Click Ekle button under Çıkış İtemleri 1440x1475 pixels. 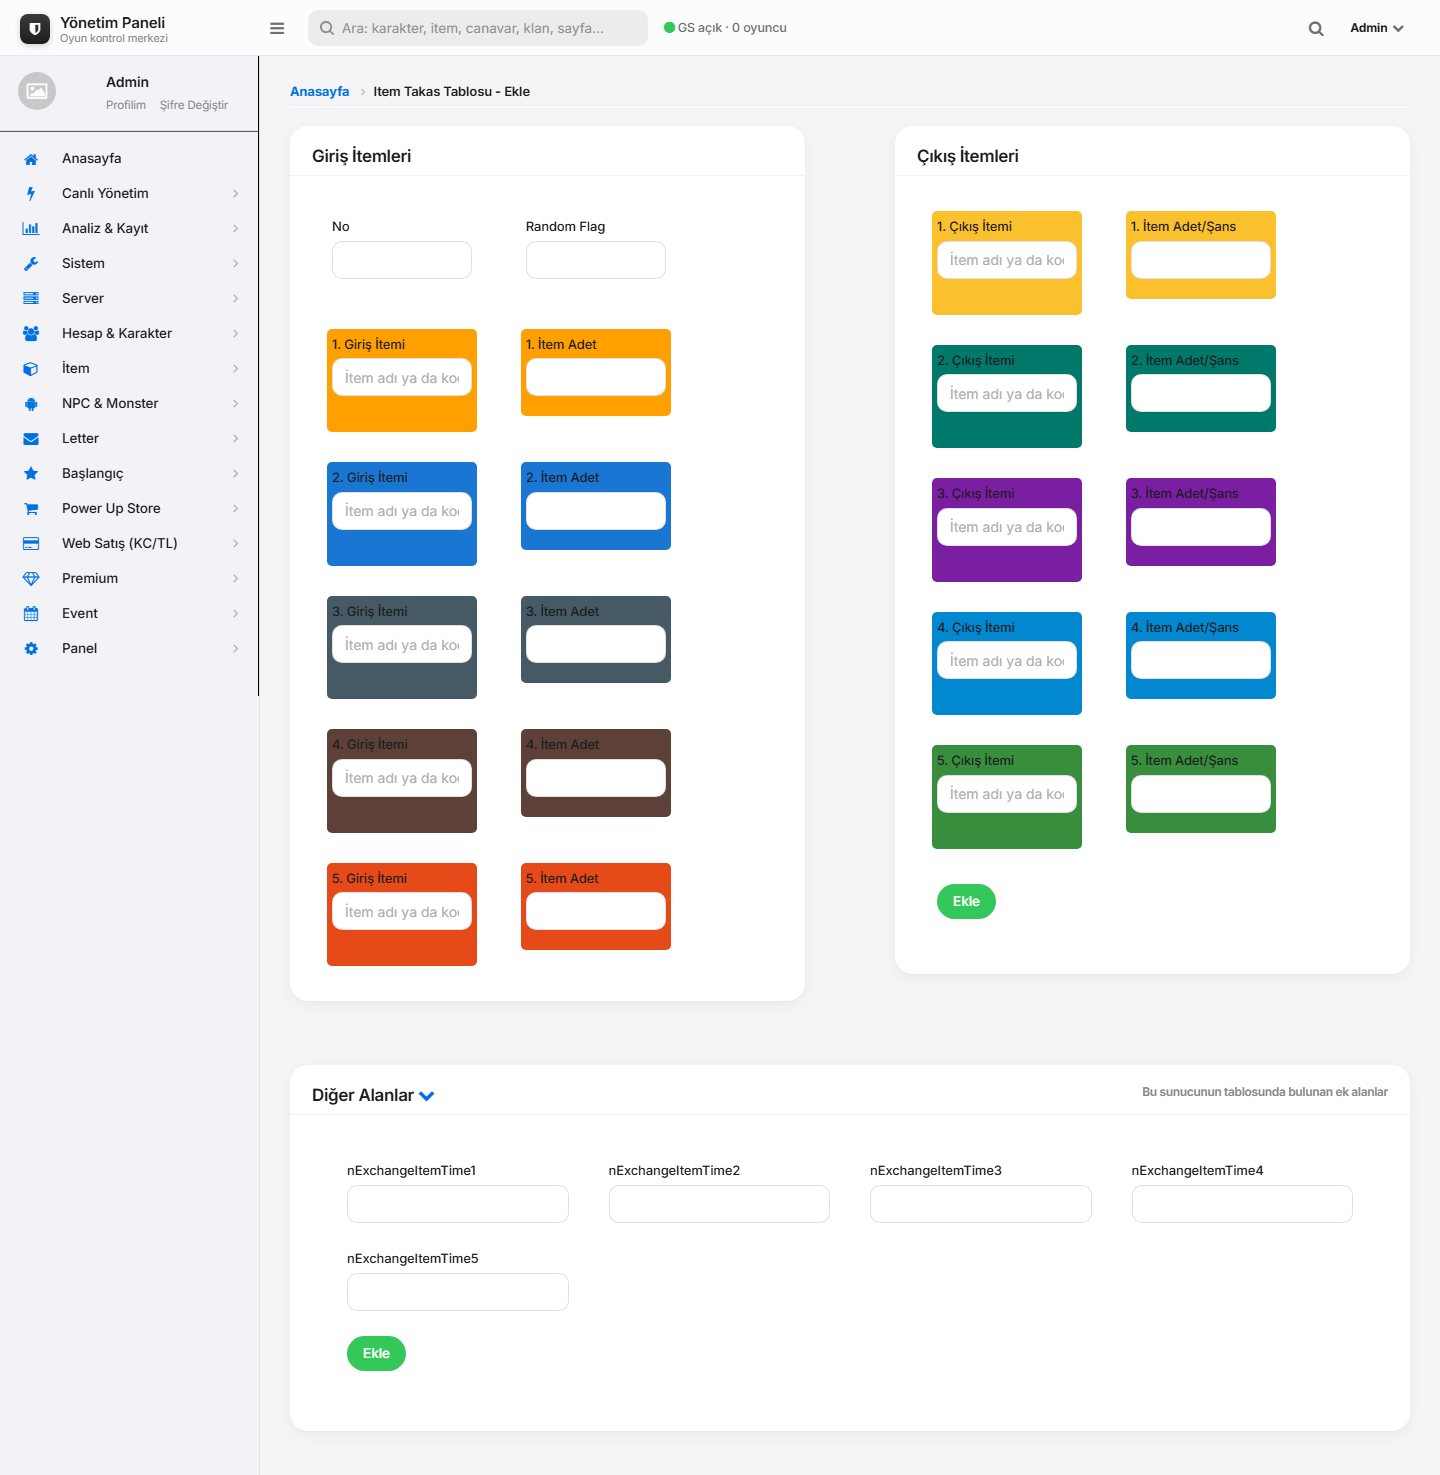(x=966, y=901)
